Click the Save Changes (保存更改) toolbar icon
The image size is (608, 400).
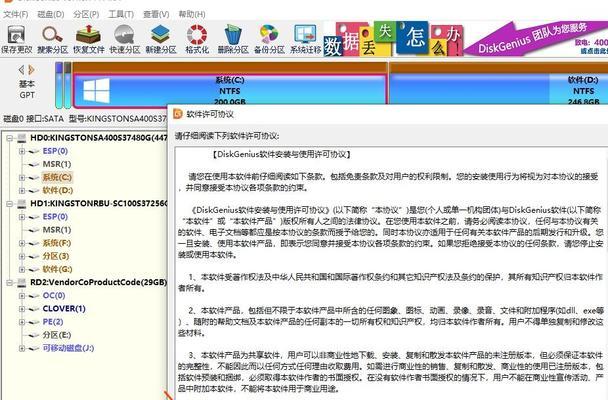pos(16,39)
